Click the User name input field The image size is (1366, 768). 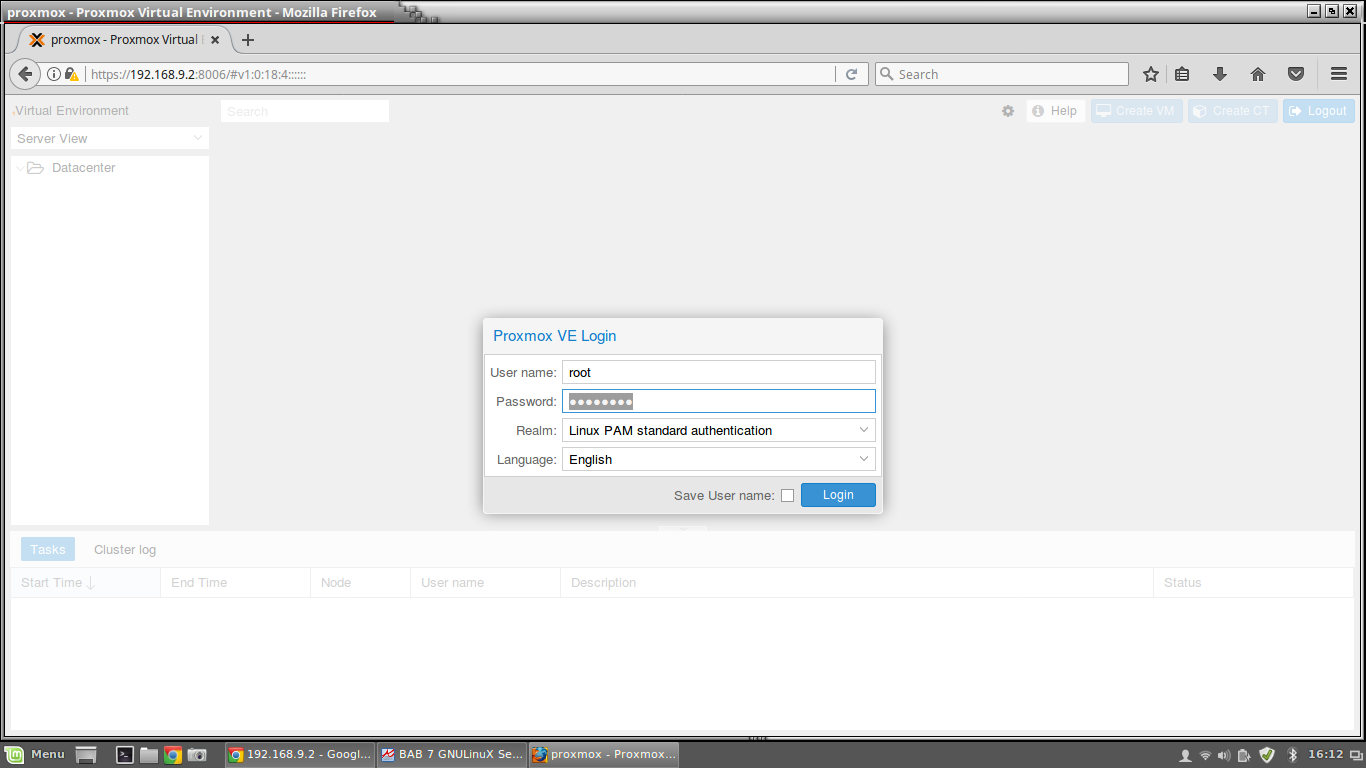coord(719,372)
